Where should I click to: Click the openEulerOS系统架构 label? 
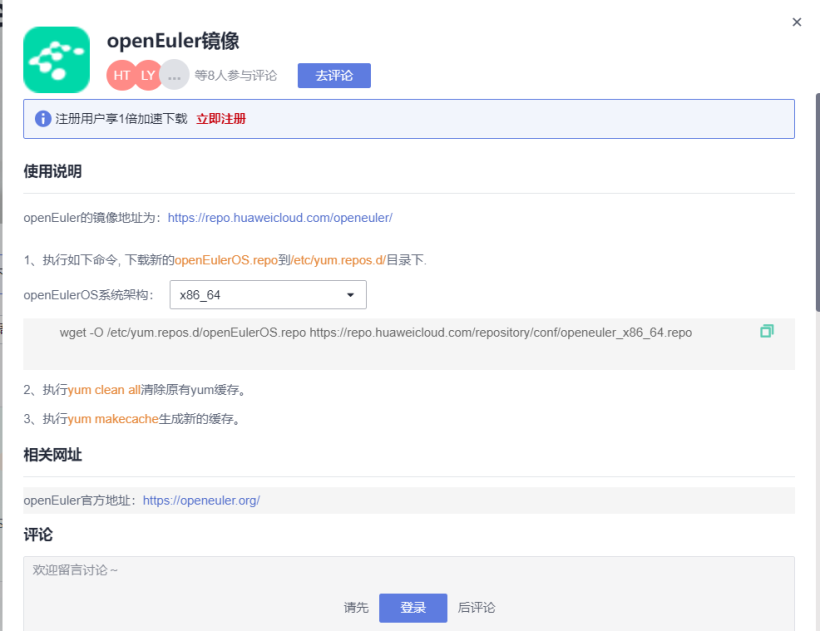(x=88, y=295)
